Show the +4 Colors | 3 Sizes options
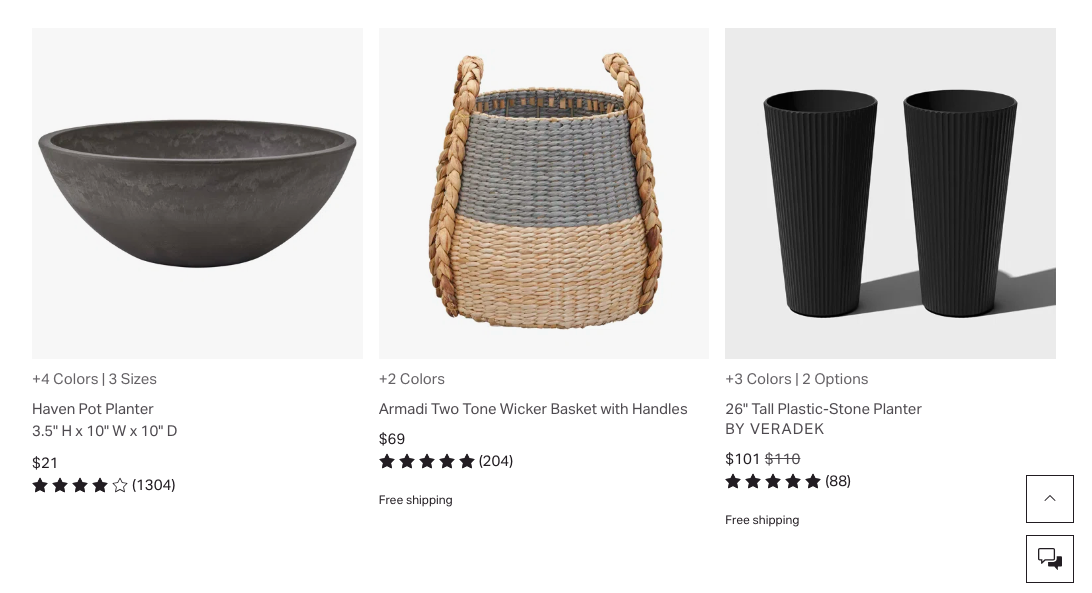The image size is (1092, 593). 94,379
